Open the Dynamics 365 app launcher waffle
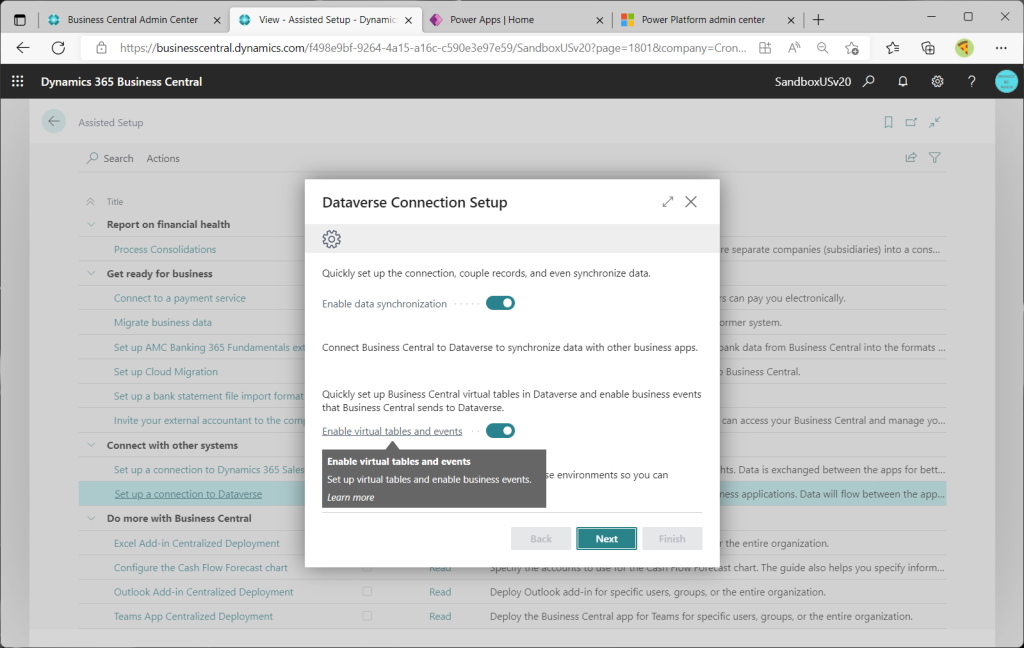Screen dimensions: 1024x648 pos(18,81)
